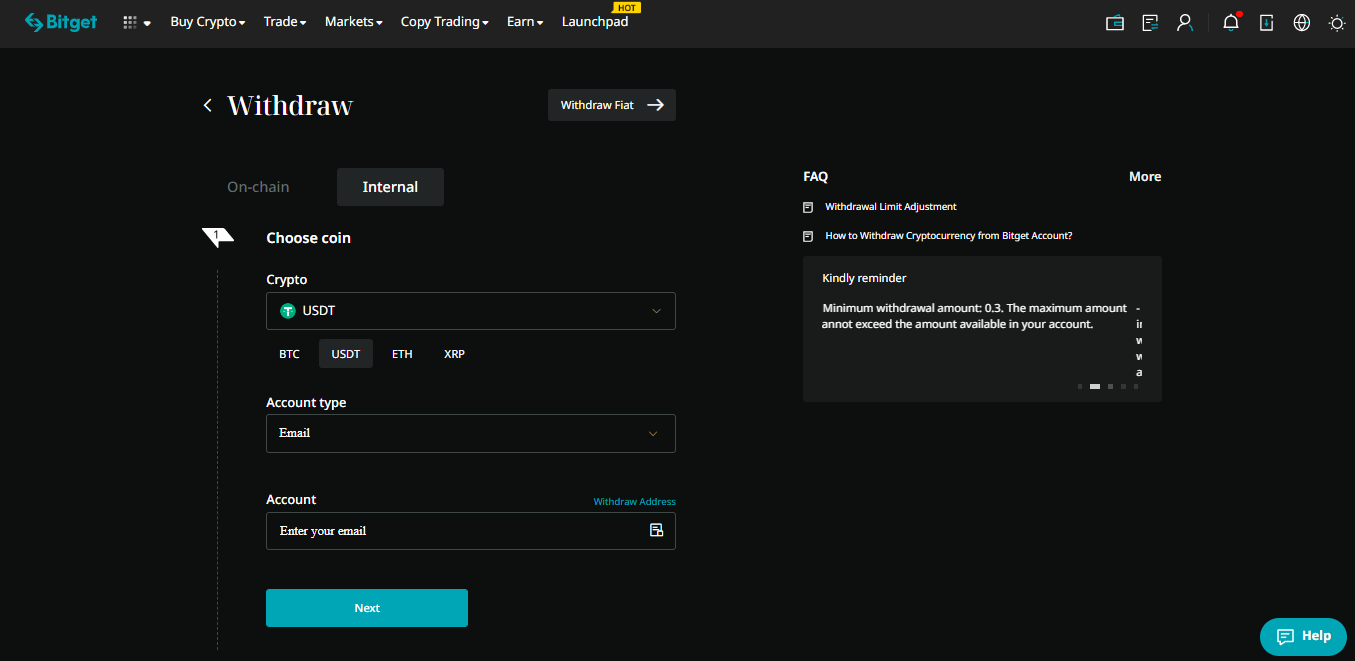The image size is (1355, 661).
Task: Open How to Withdraw Cryptocurrency FAQ link
Action: (x=949, y=236)
